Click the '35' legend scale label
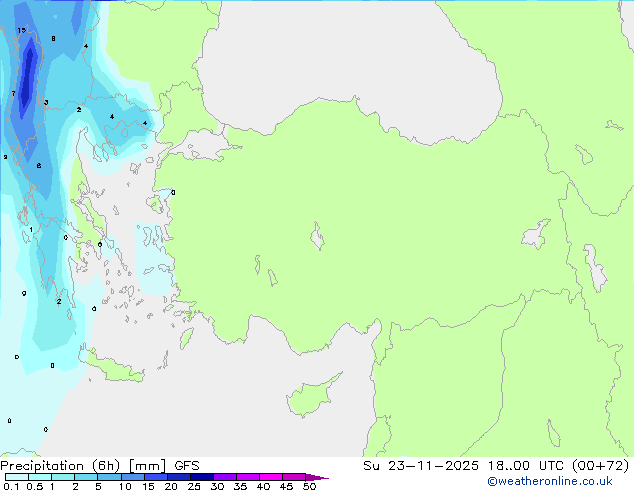634x490 pixels. coord(240,486)
